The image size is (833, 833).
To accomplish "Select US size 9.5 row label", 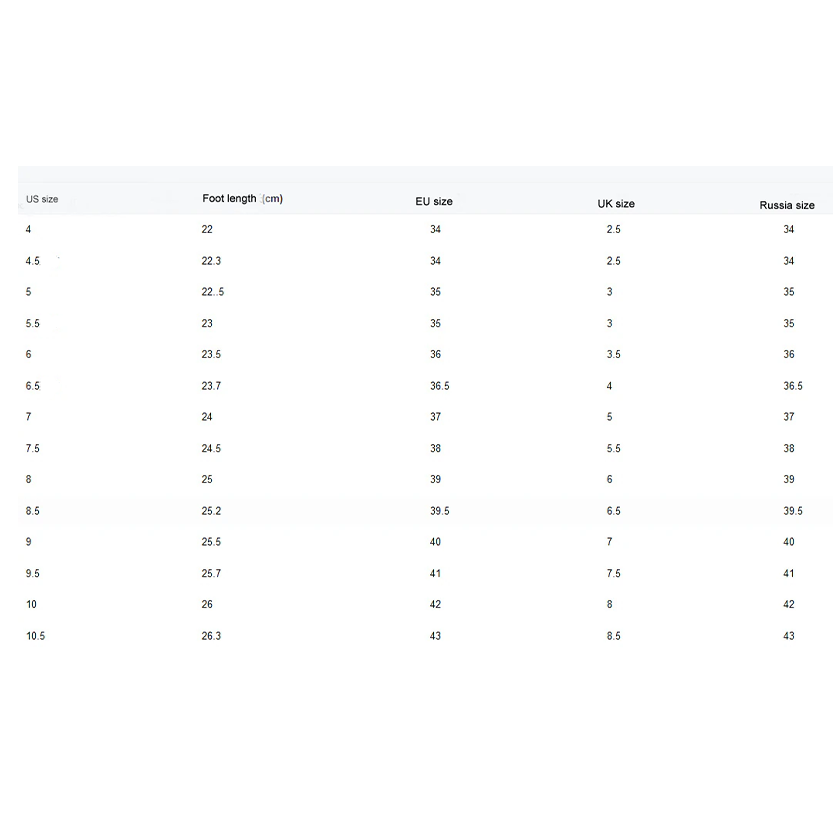I will (x=33, y=574).
